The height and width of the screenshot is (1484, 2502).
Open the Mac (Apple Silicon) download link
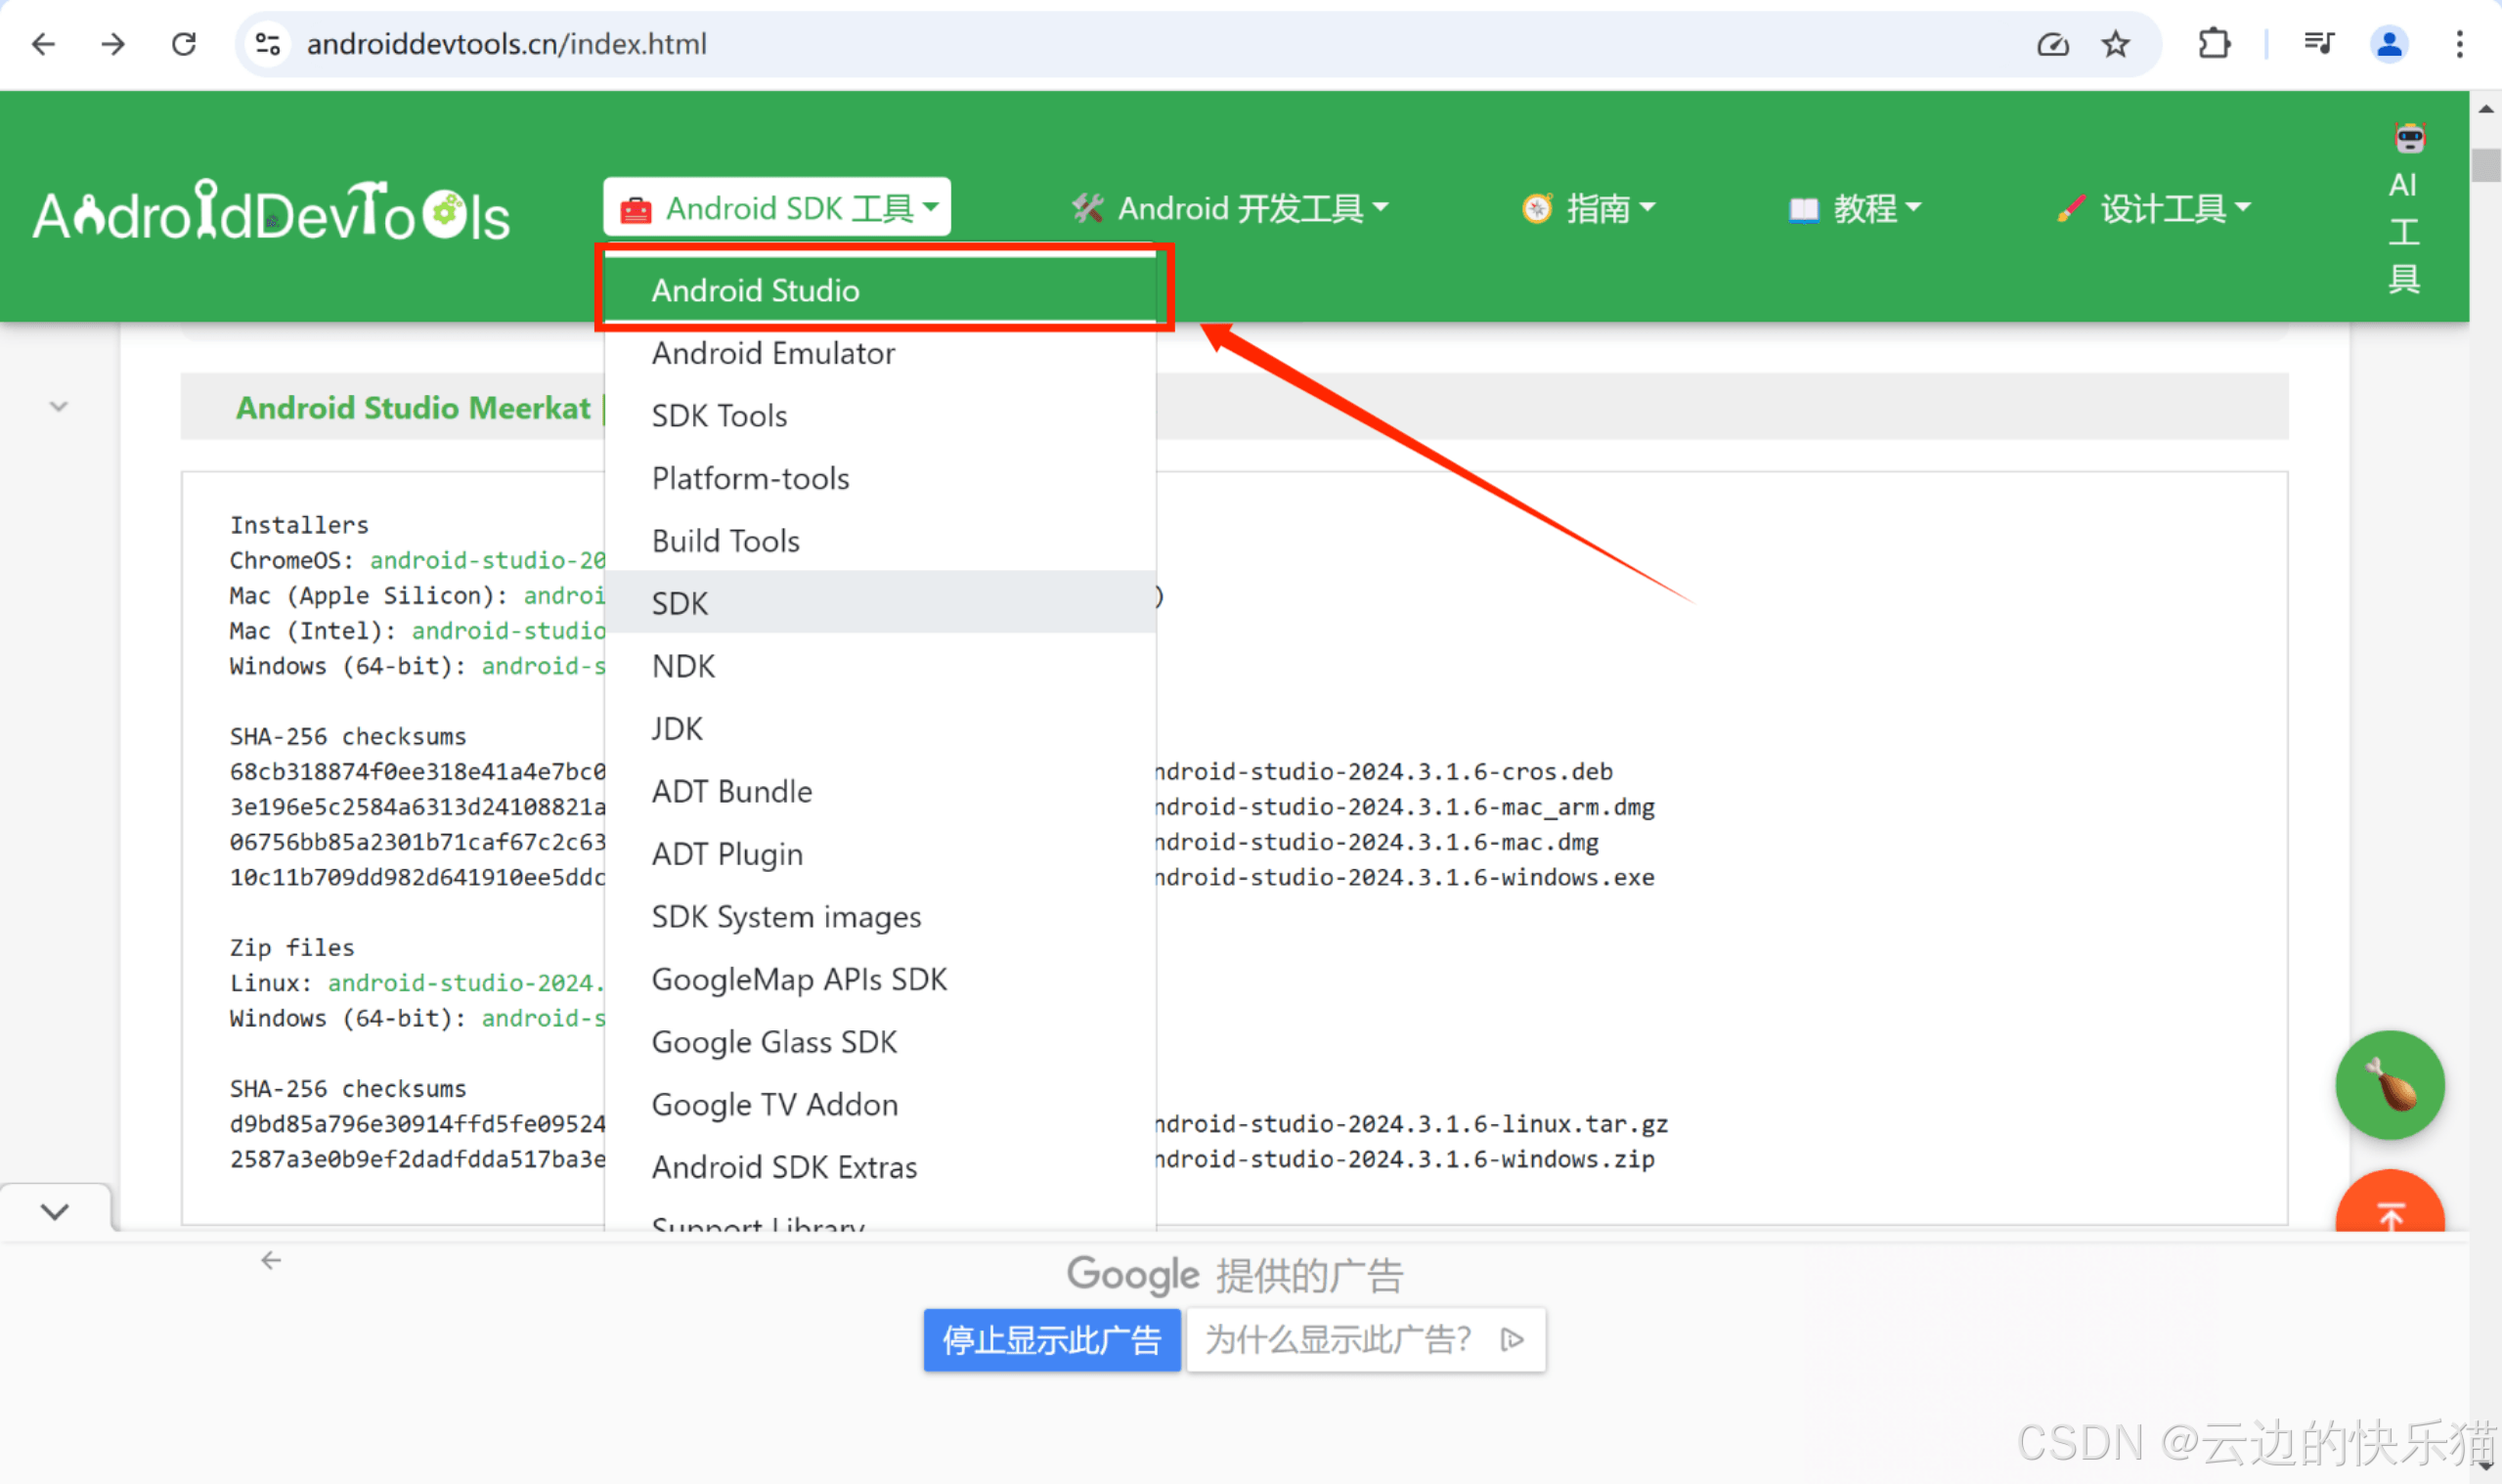pyautogui.click(x=564, y=595)
